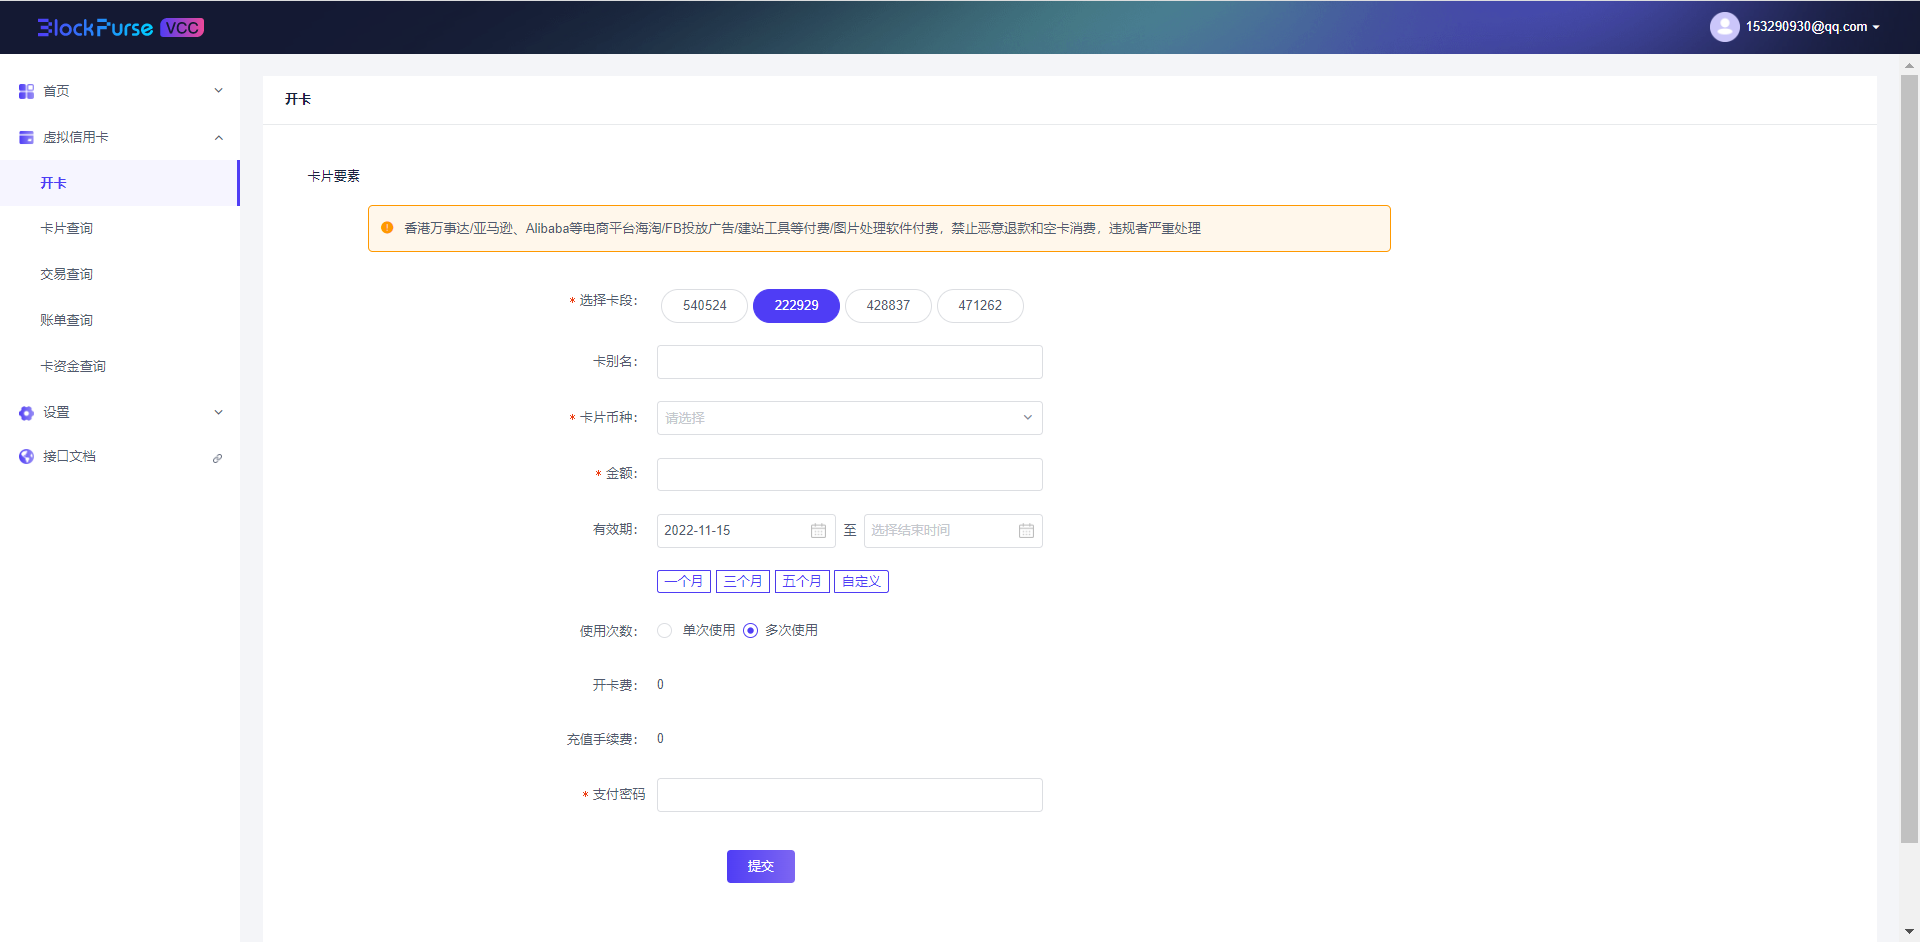Click the 设置 gear icon
This screenshot has width=1920, height=942.
[26, 413]
